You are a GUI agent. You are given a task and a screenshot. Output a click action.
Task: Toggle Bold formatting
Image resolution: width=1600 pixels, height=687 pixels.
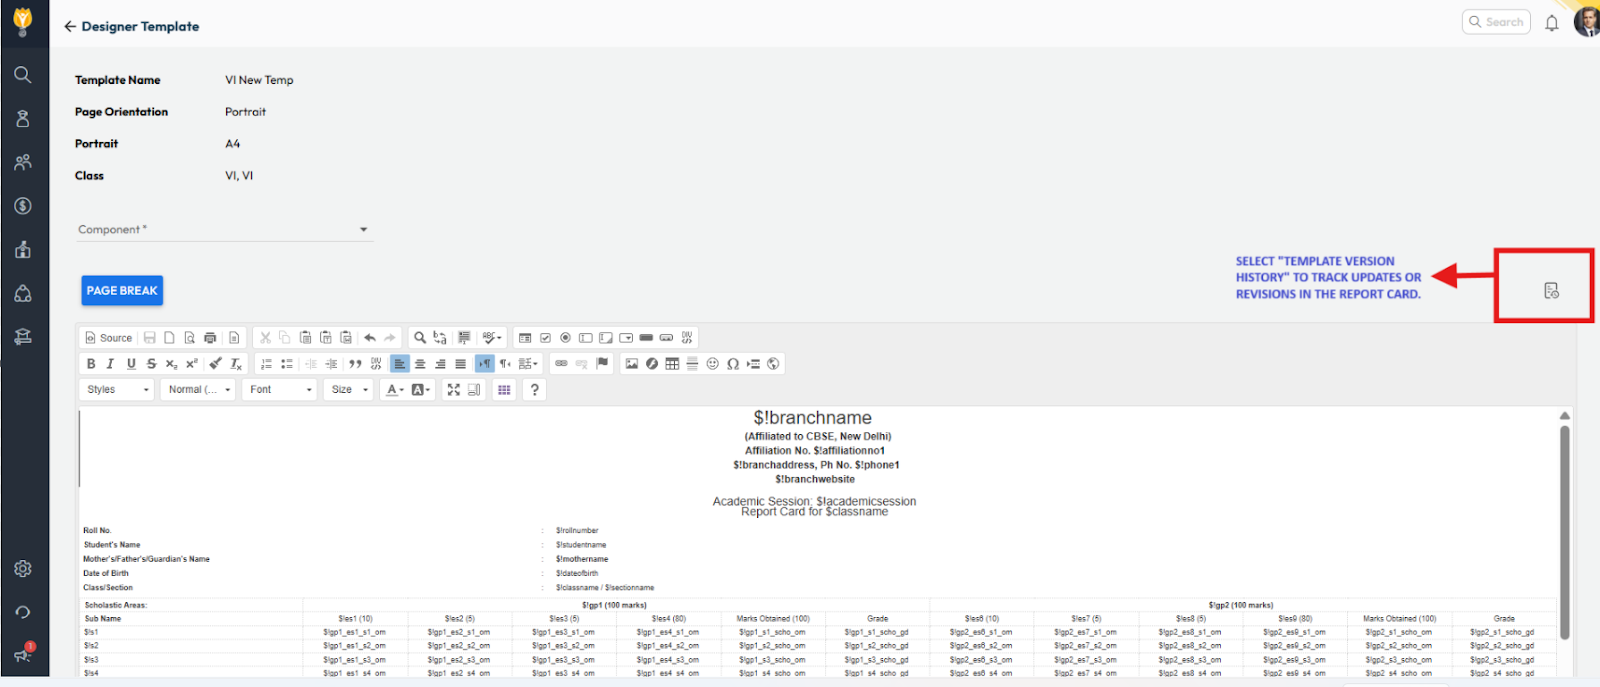(91, 364)
